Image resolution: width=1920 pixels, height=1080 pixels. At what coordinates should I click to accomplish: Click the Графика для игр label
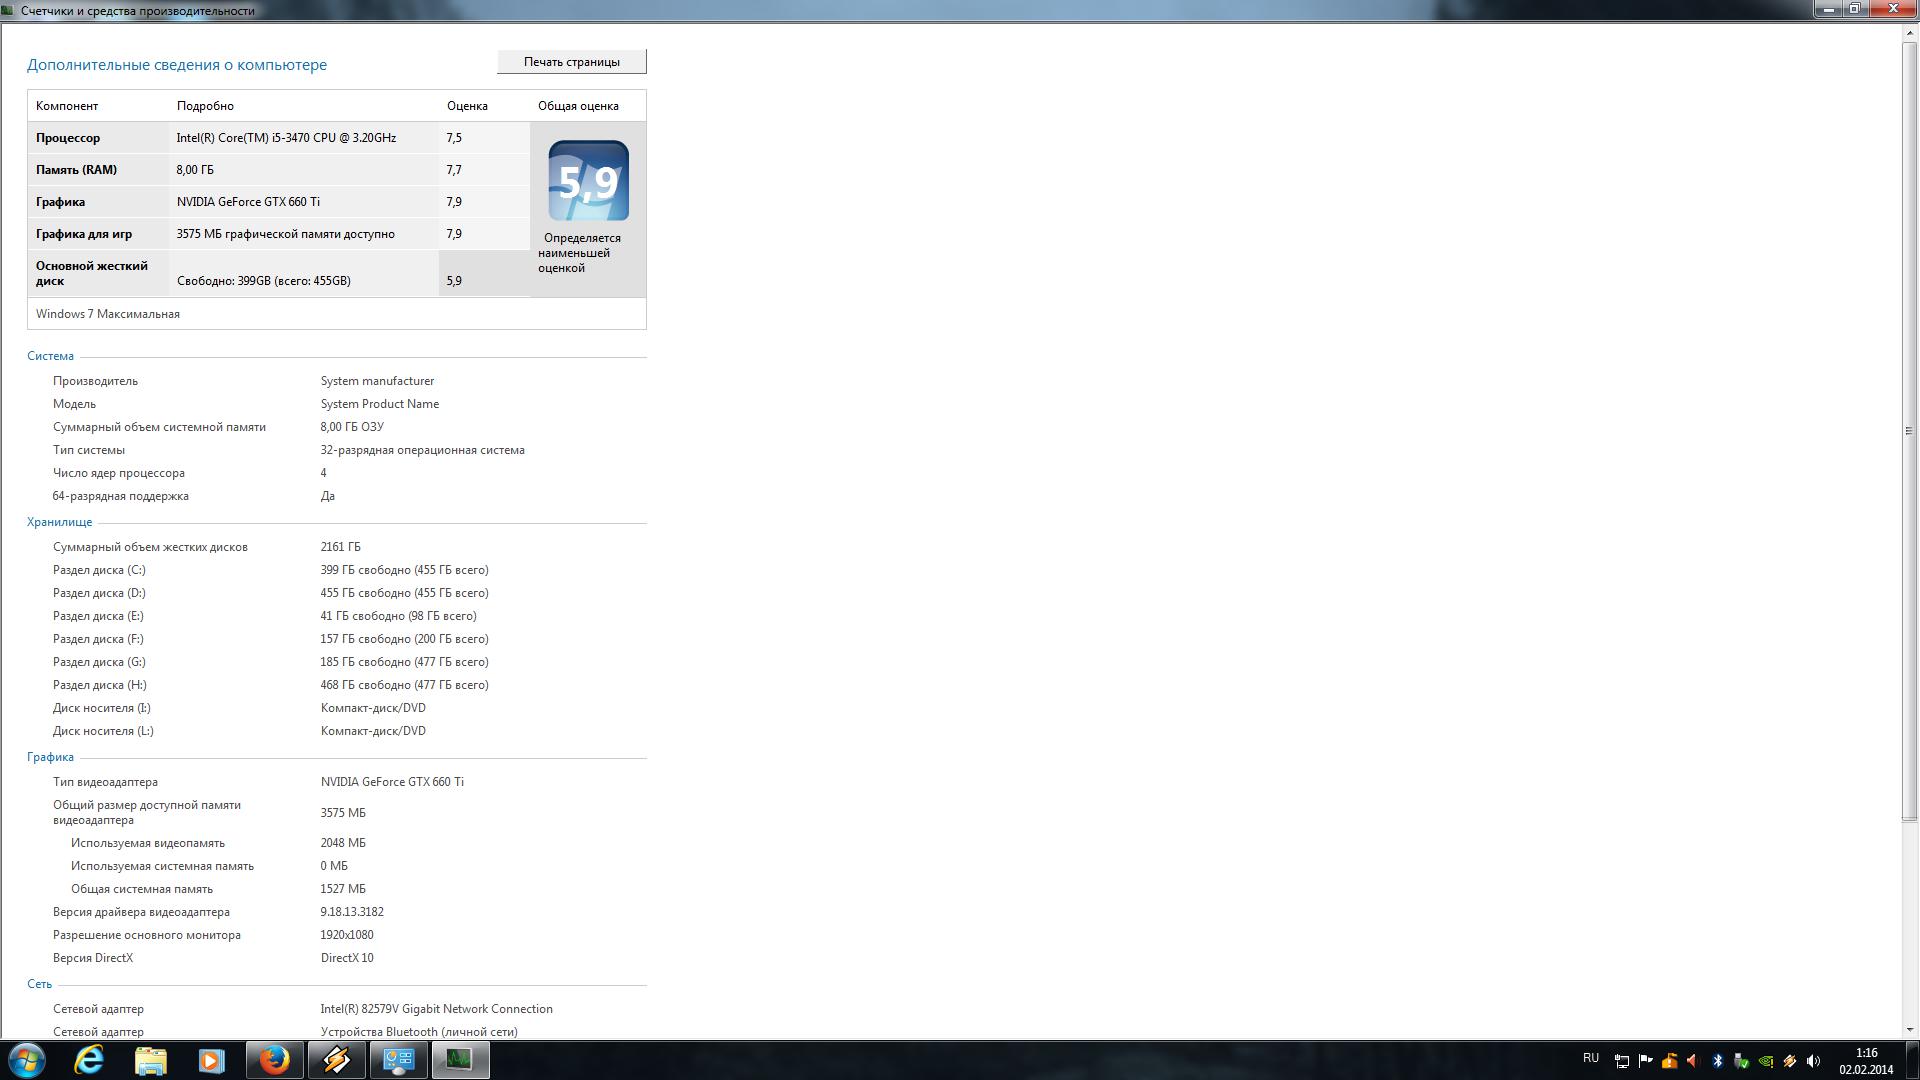coord(84,234)
